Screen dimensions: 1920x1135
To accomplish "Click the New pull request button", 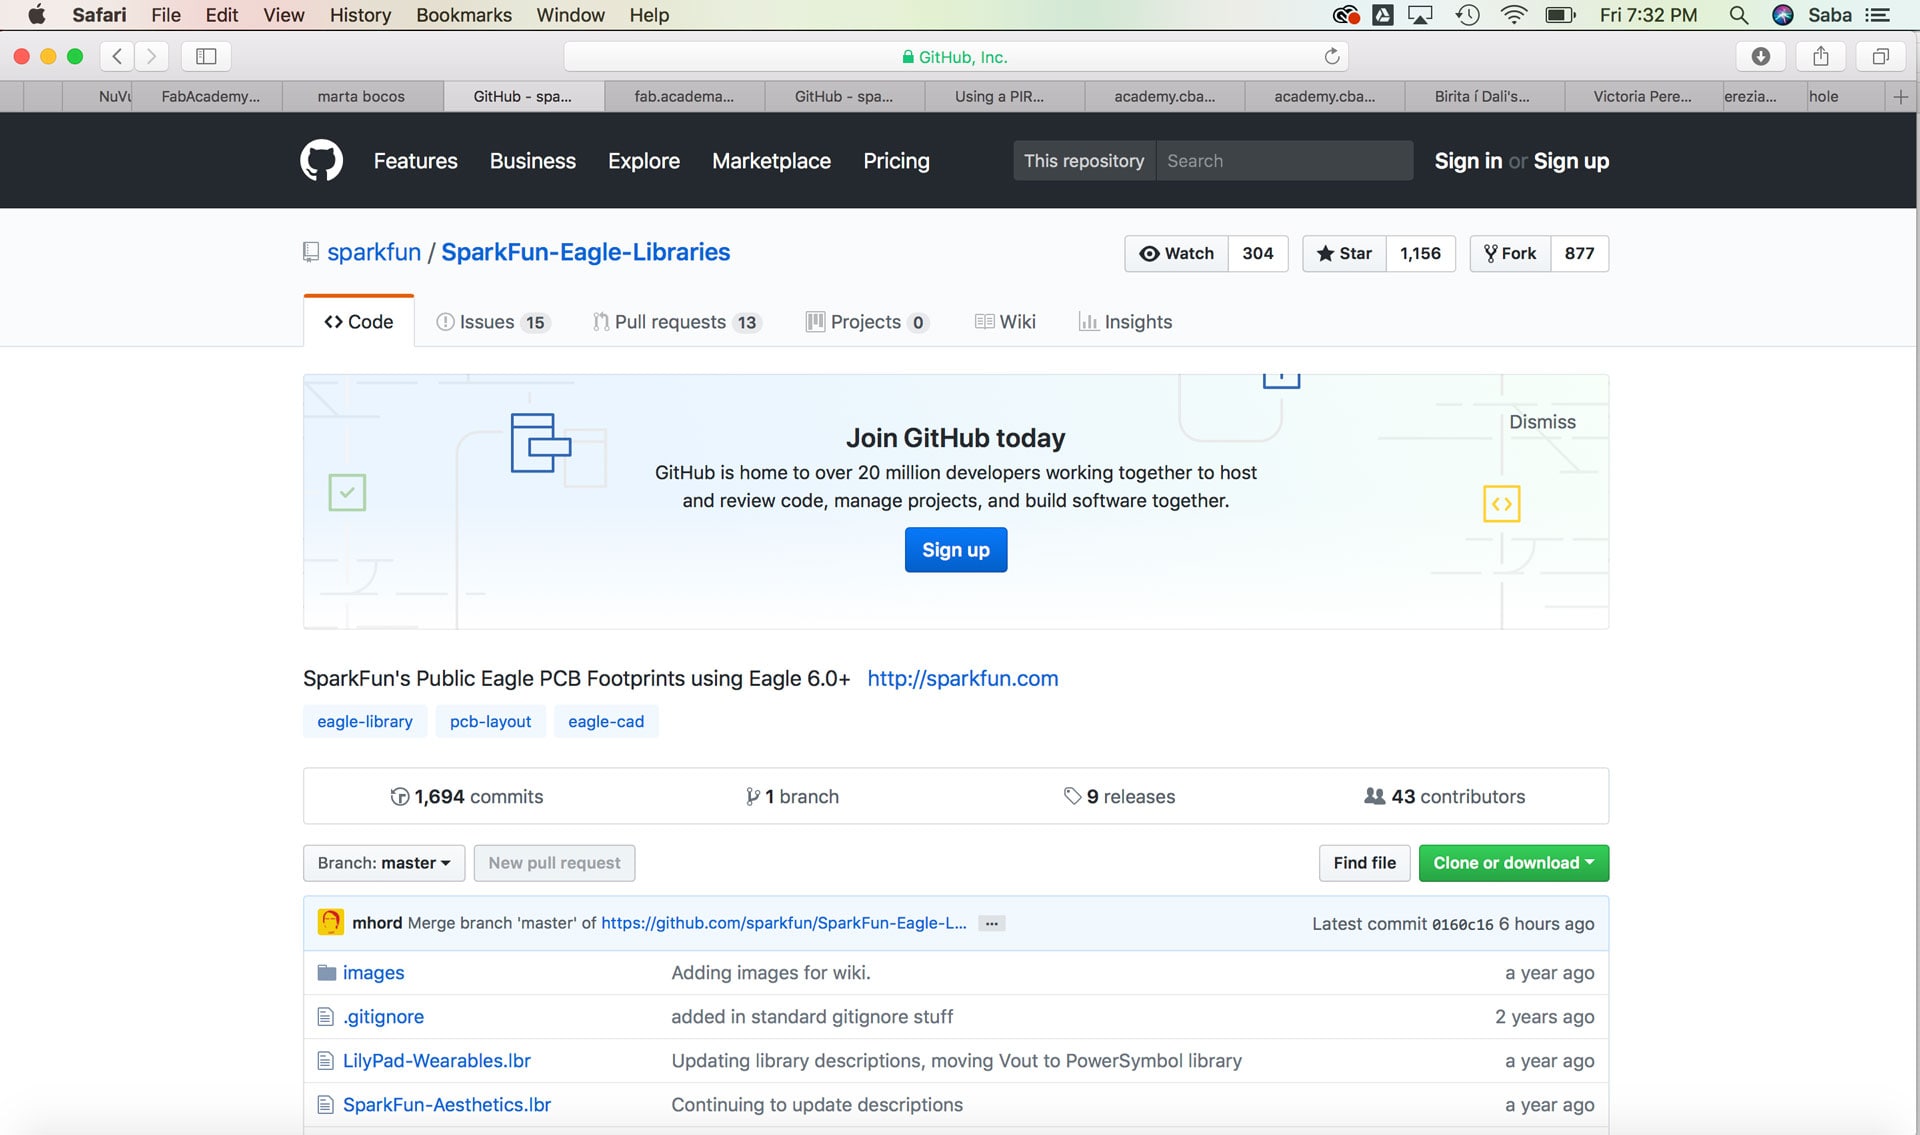I will (554, 862).
